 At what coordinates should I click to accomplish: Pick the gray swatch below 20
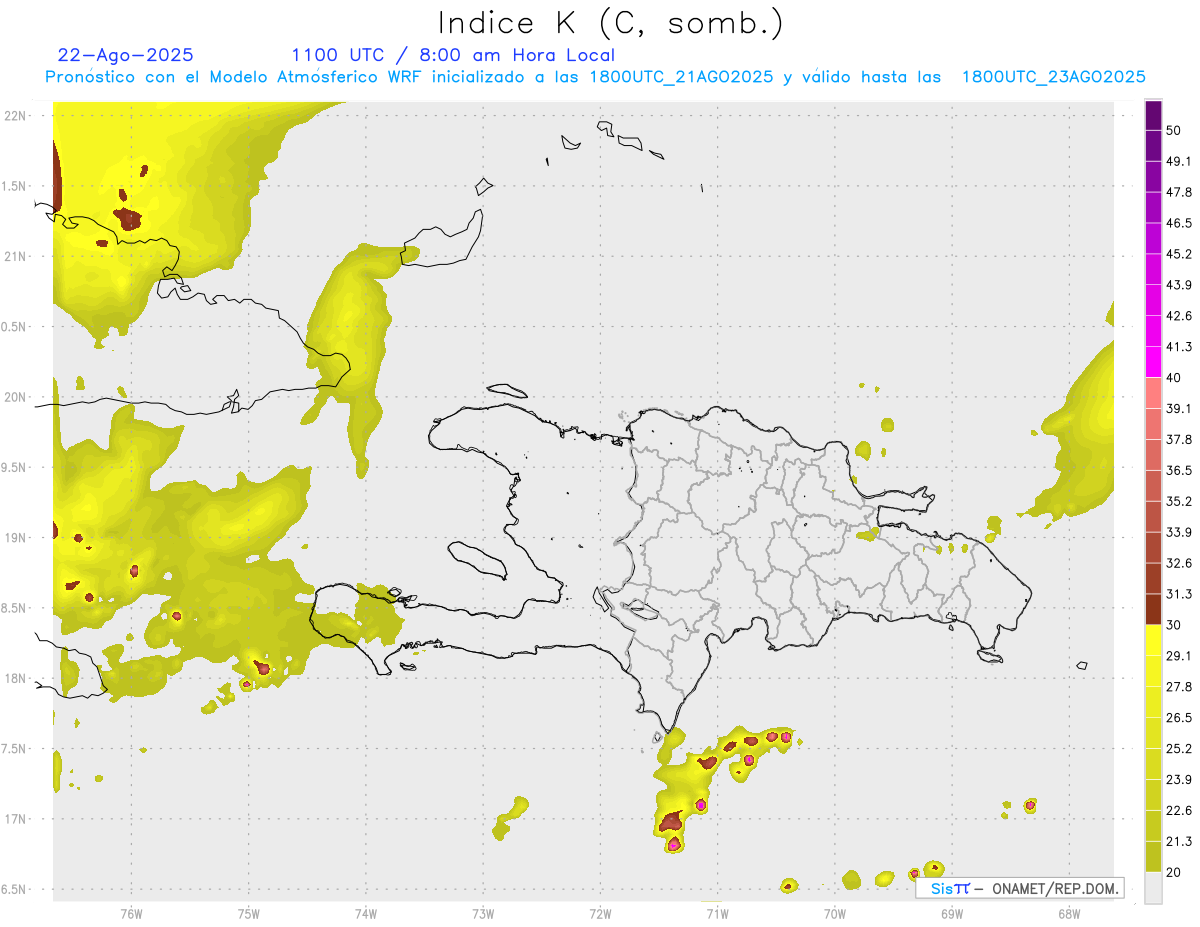coord(1153,888)
